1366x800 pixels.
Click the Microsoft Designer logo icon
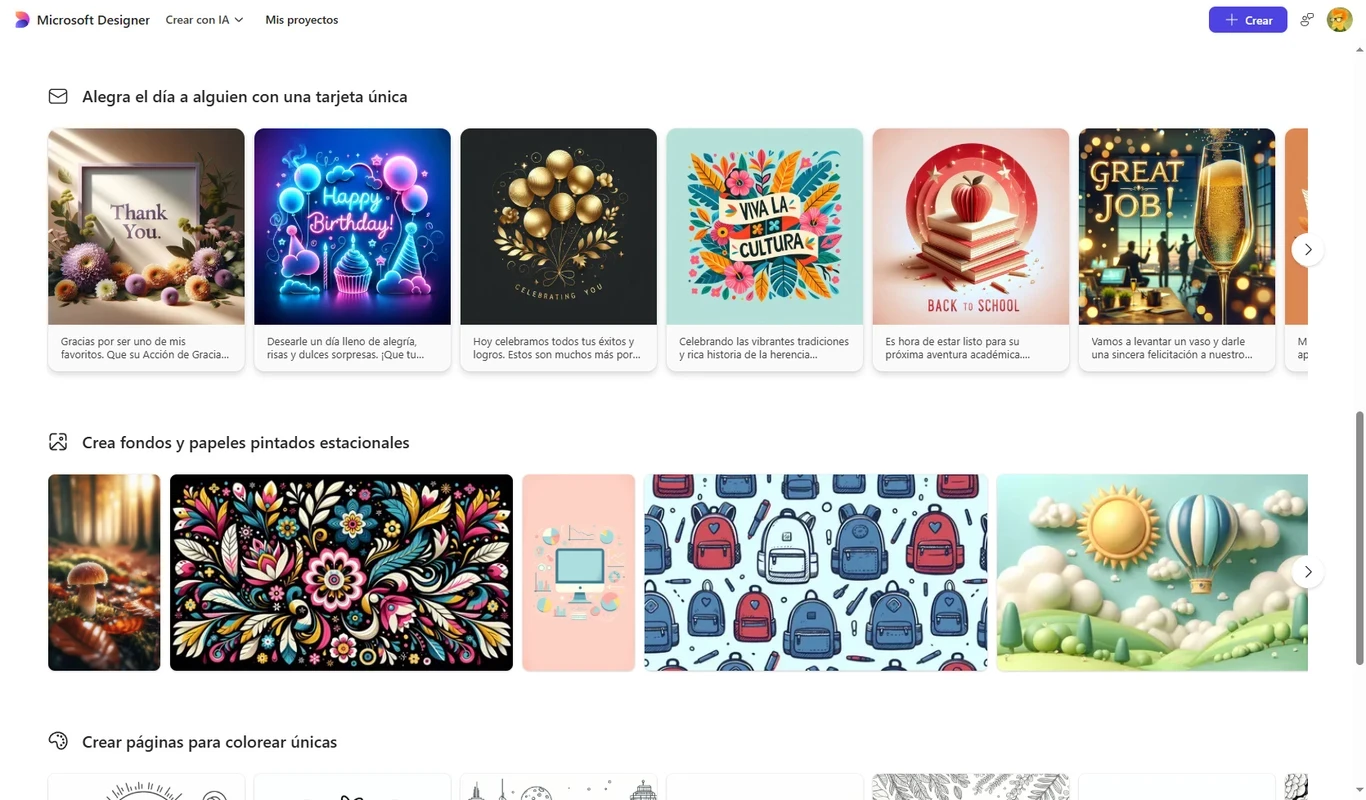tap(22, 20)
